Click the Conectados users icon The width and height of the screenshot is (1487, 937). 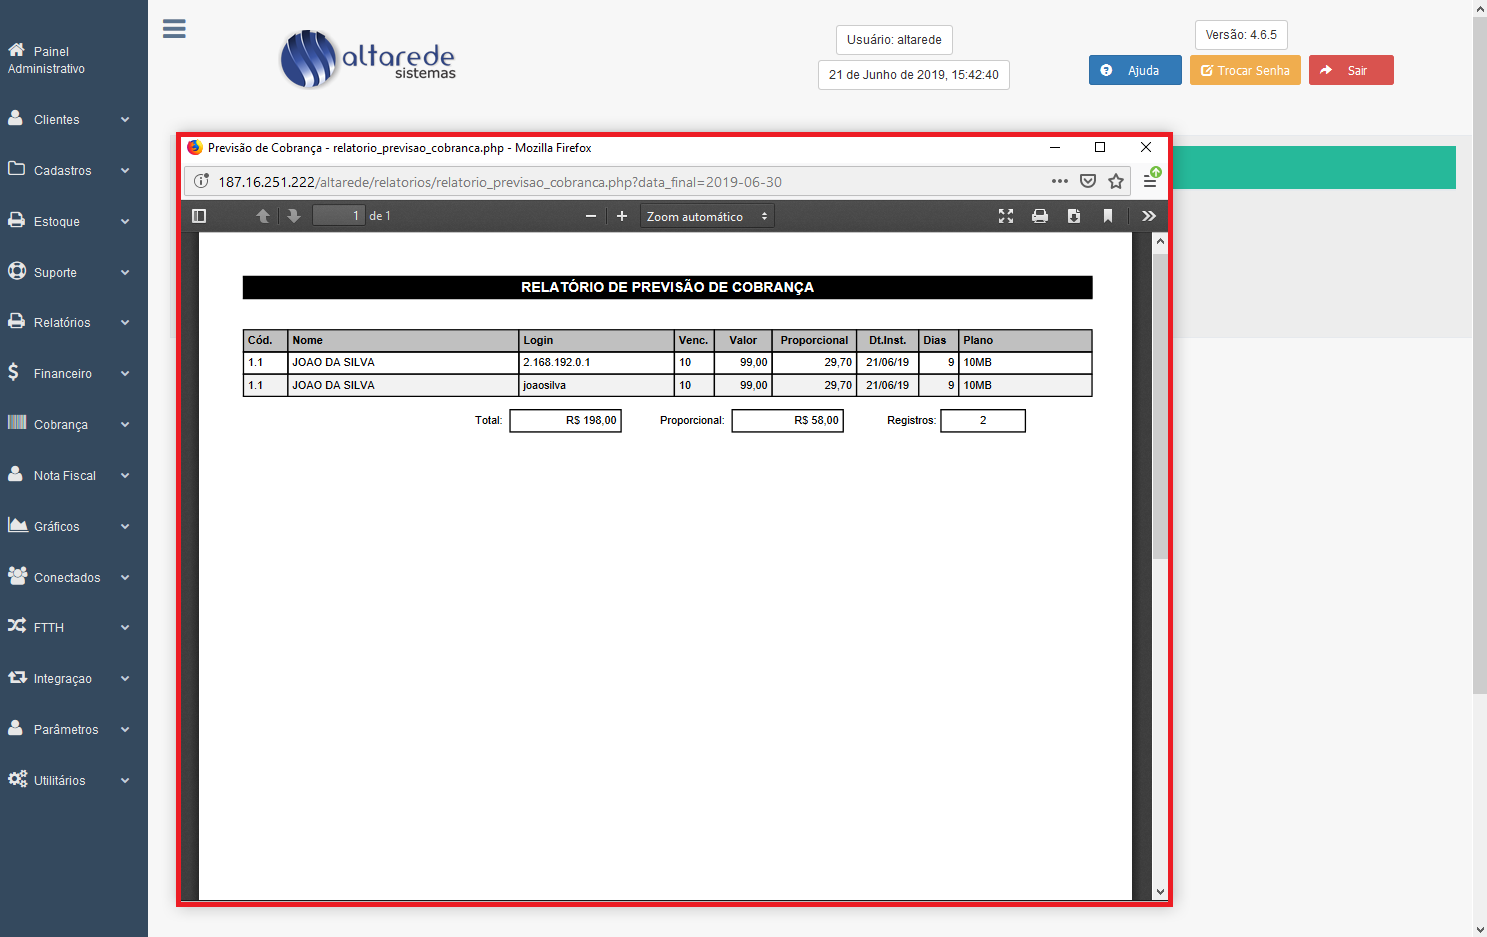pyautogui.click(x=17, y=576)
